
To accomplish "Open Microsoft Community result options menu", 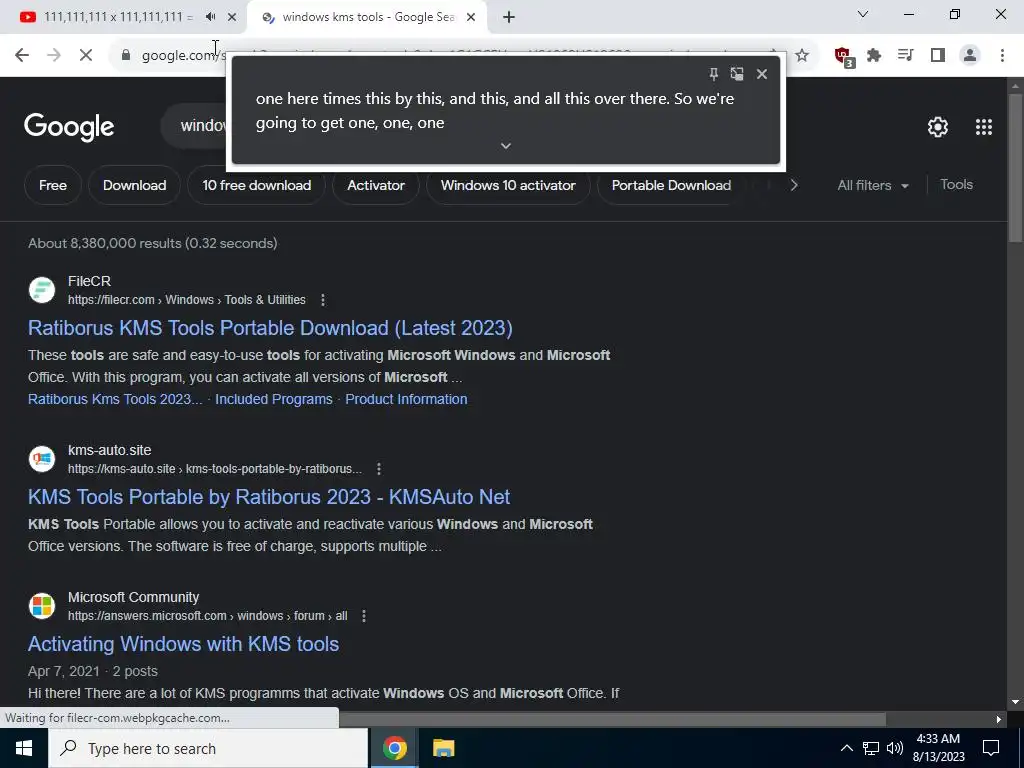I will click(364, 616).
